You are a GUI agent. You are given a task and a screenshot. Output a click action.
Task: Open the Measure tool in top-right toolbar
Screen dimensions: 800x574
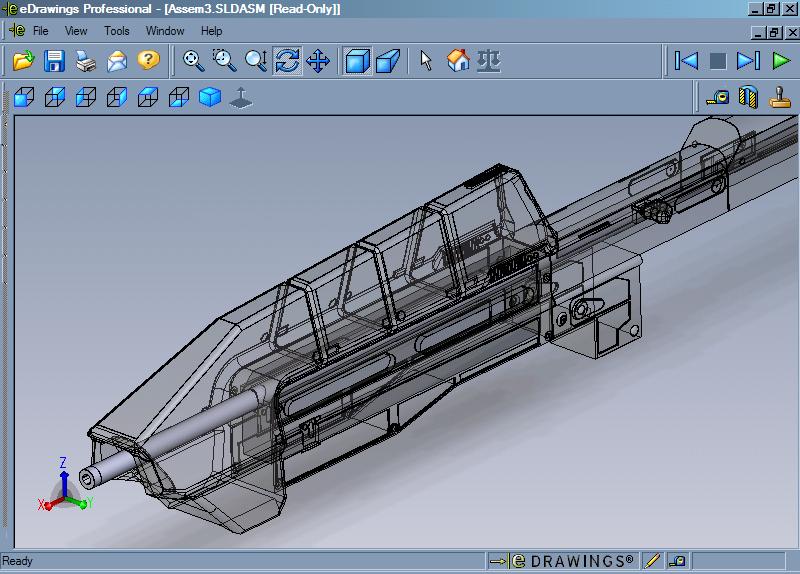pos(717,97)
